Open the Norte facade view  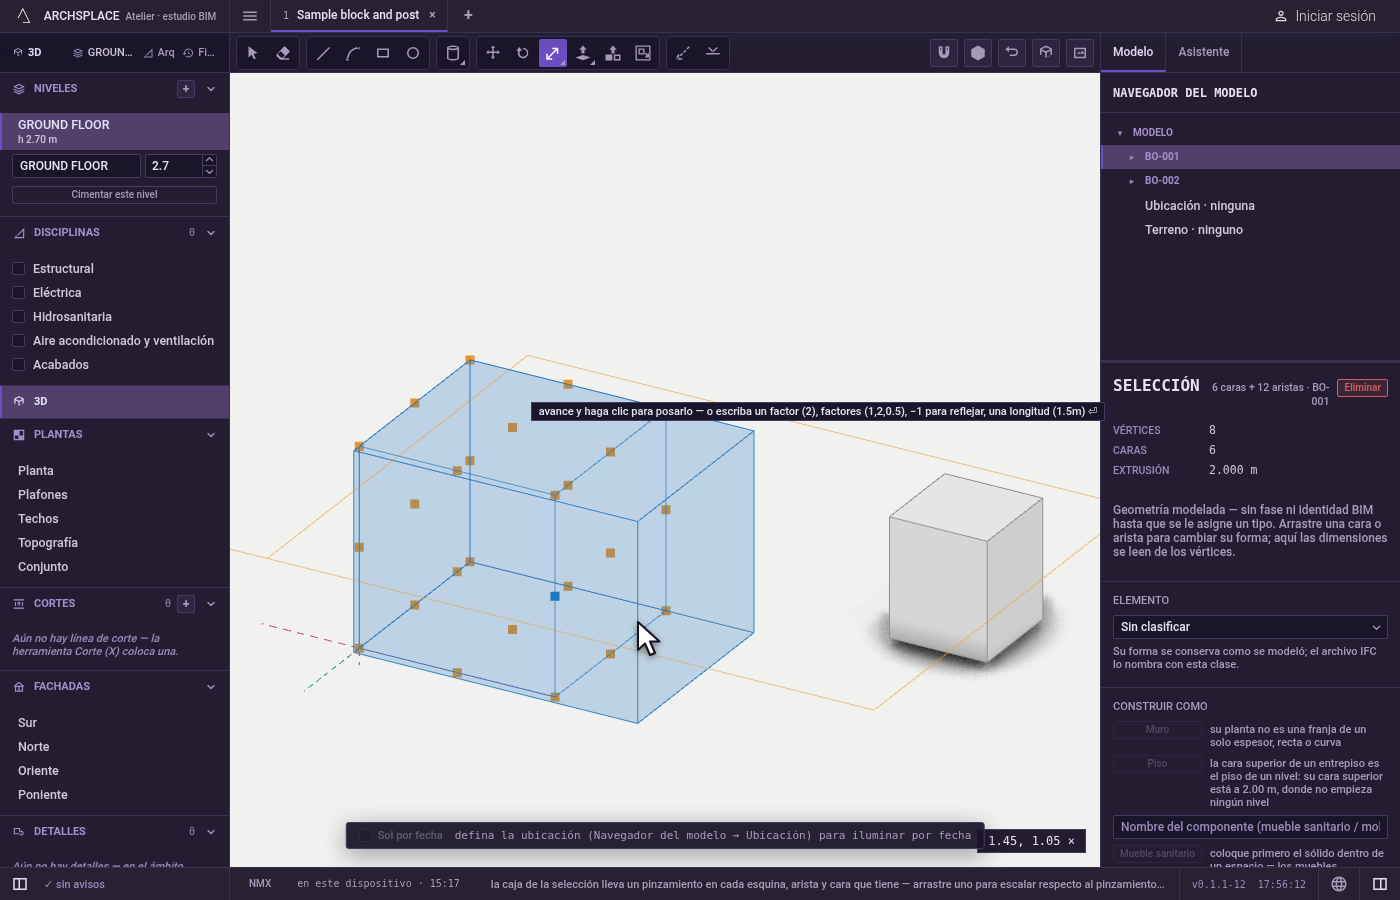[34, 747]
